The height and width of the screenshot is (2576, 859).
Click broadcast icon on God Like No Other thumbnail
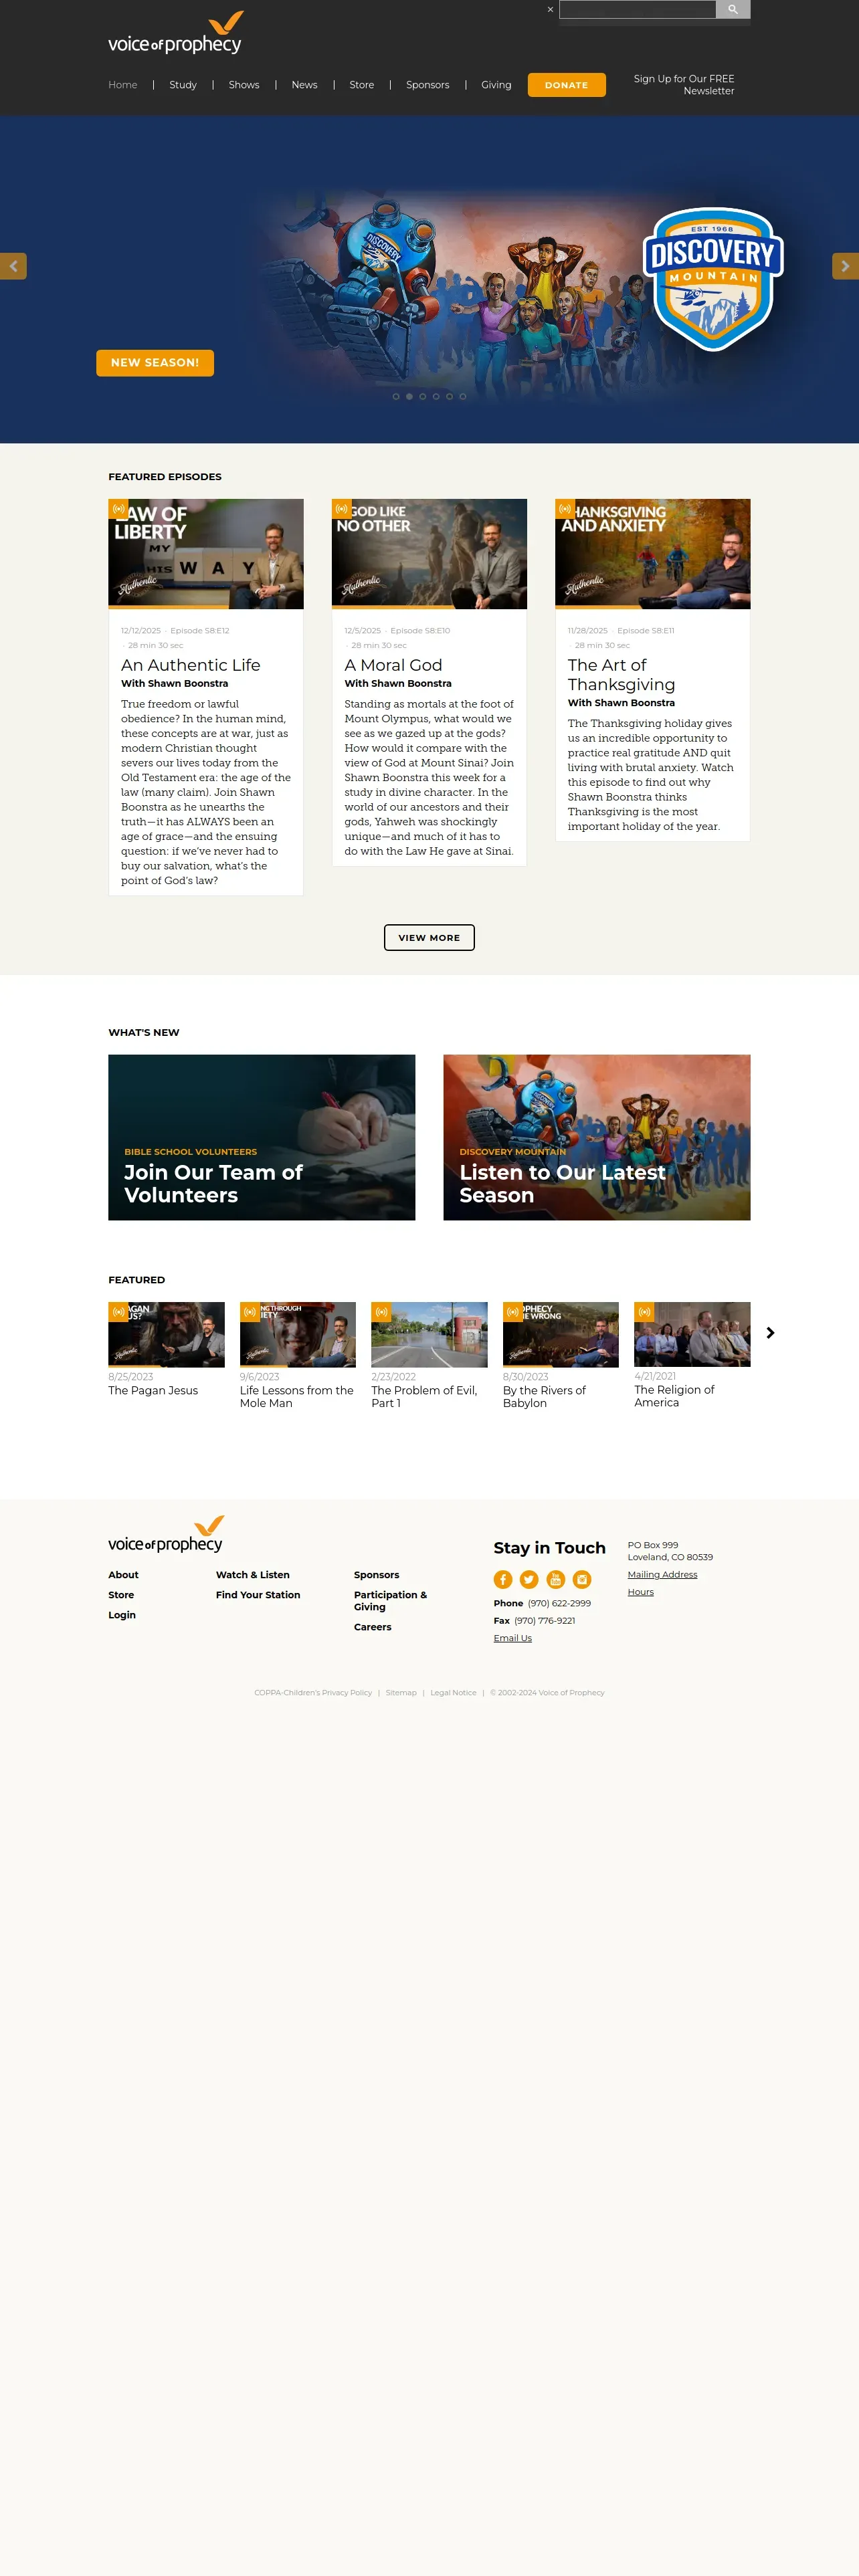(x=341, y=509)
